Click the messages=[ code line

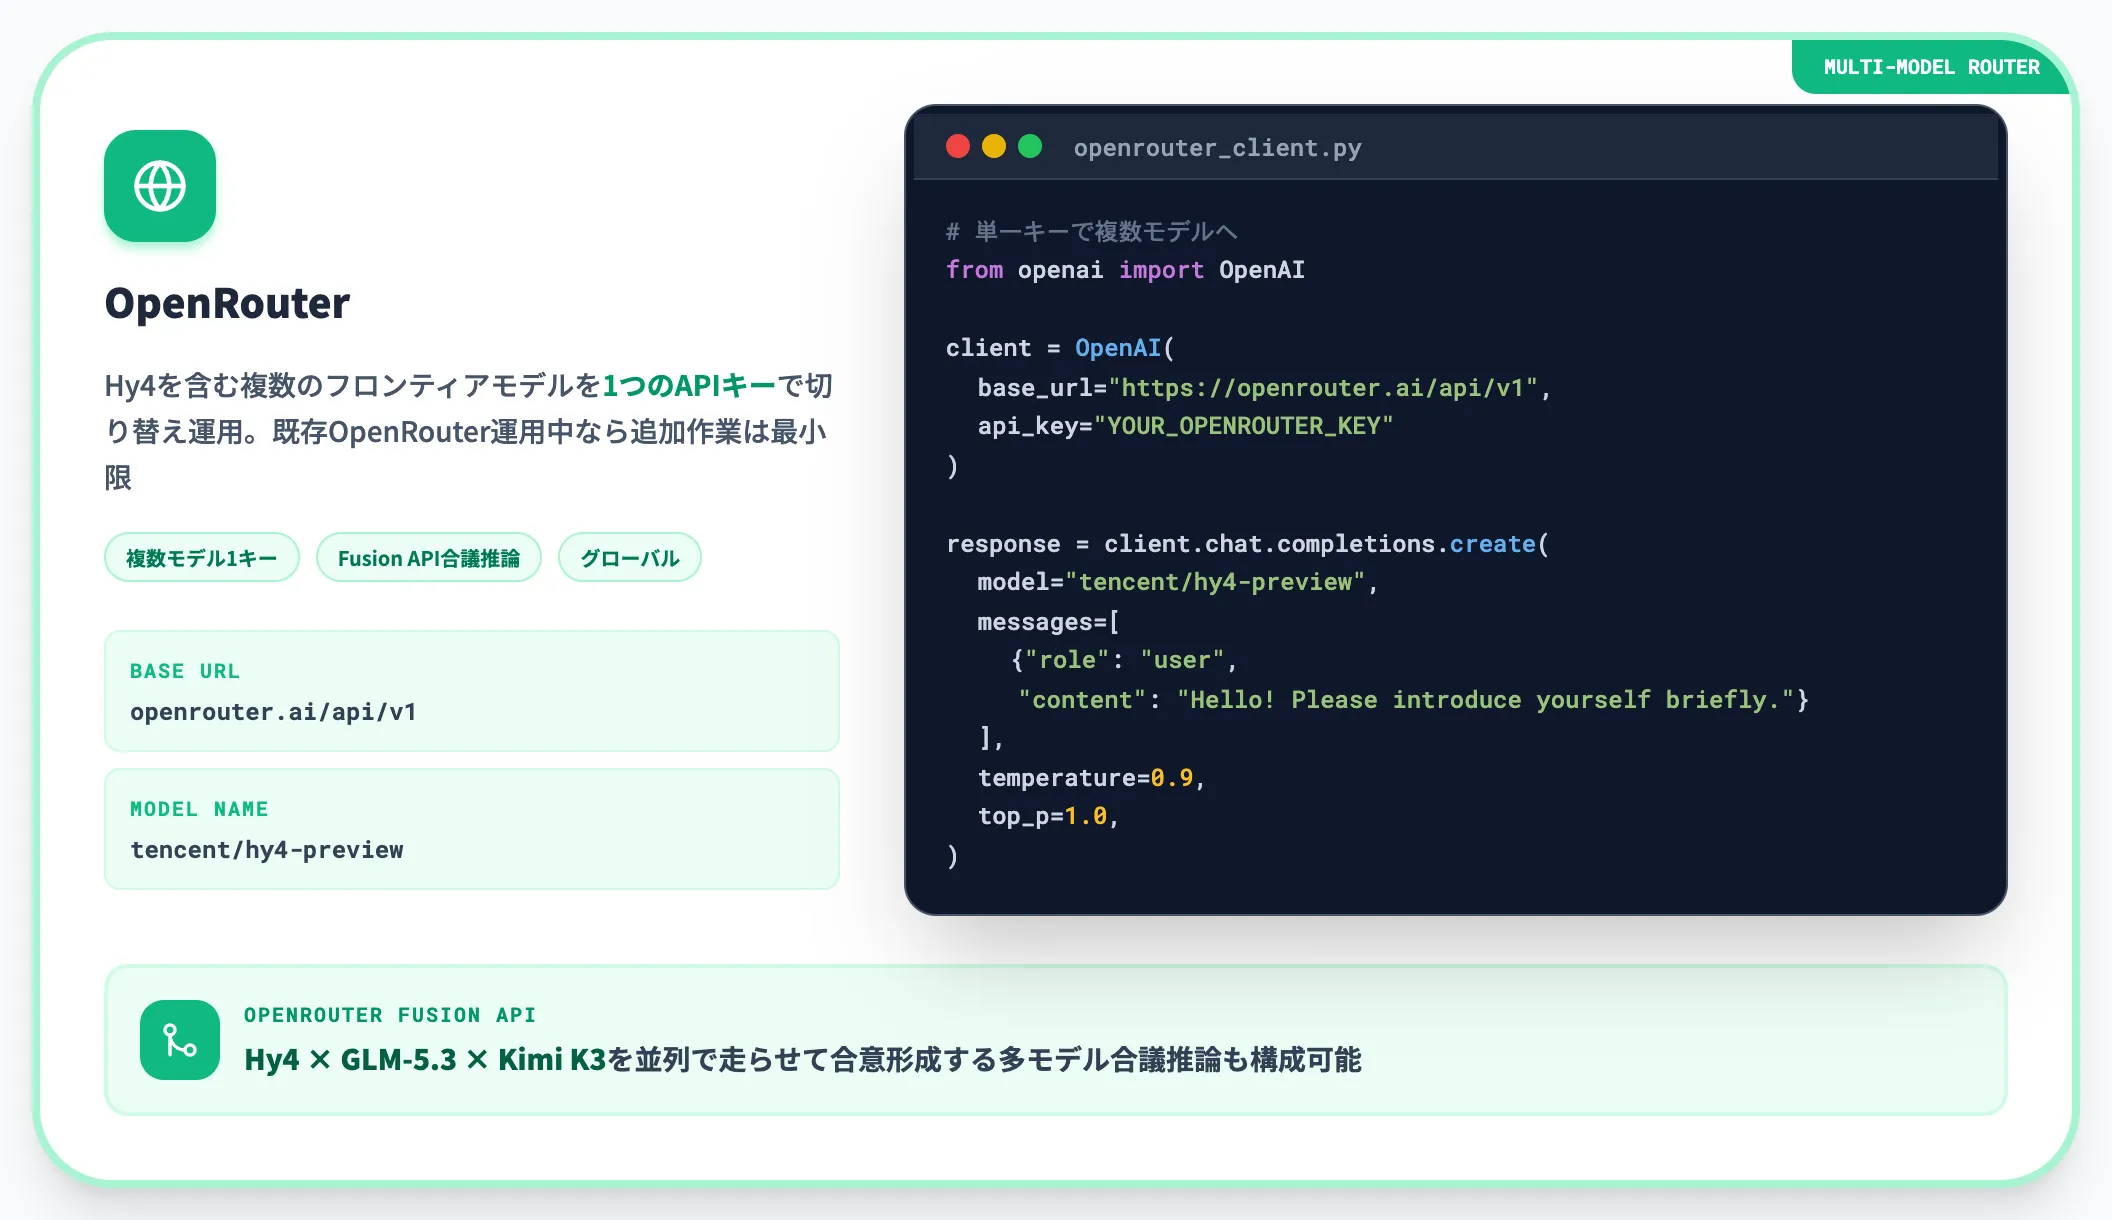(1048, 622)
